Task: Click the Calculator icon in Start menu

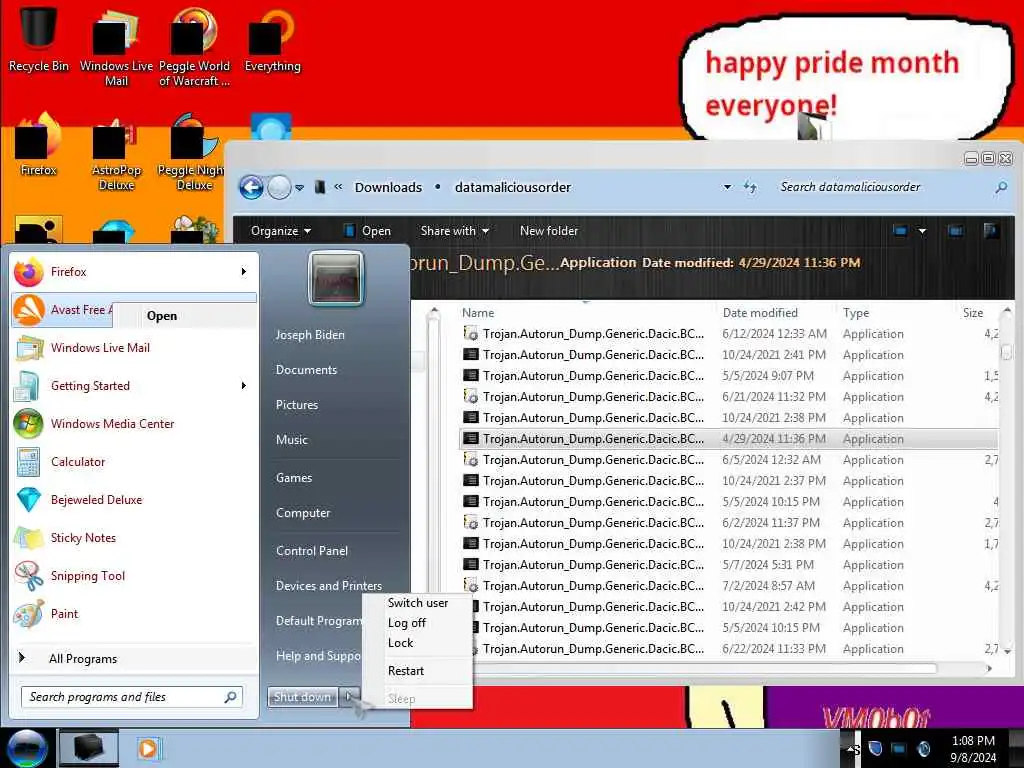Action: (x=28, y=462)
